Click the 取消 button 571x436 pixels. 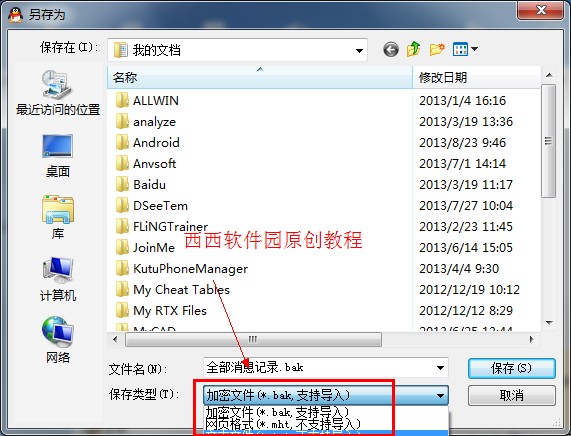pos(511,395)
